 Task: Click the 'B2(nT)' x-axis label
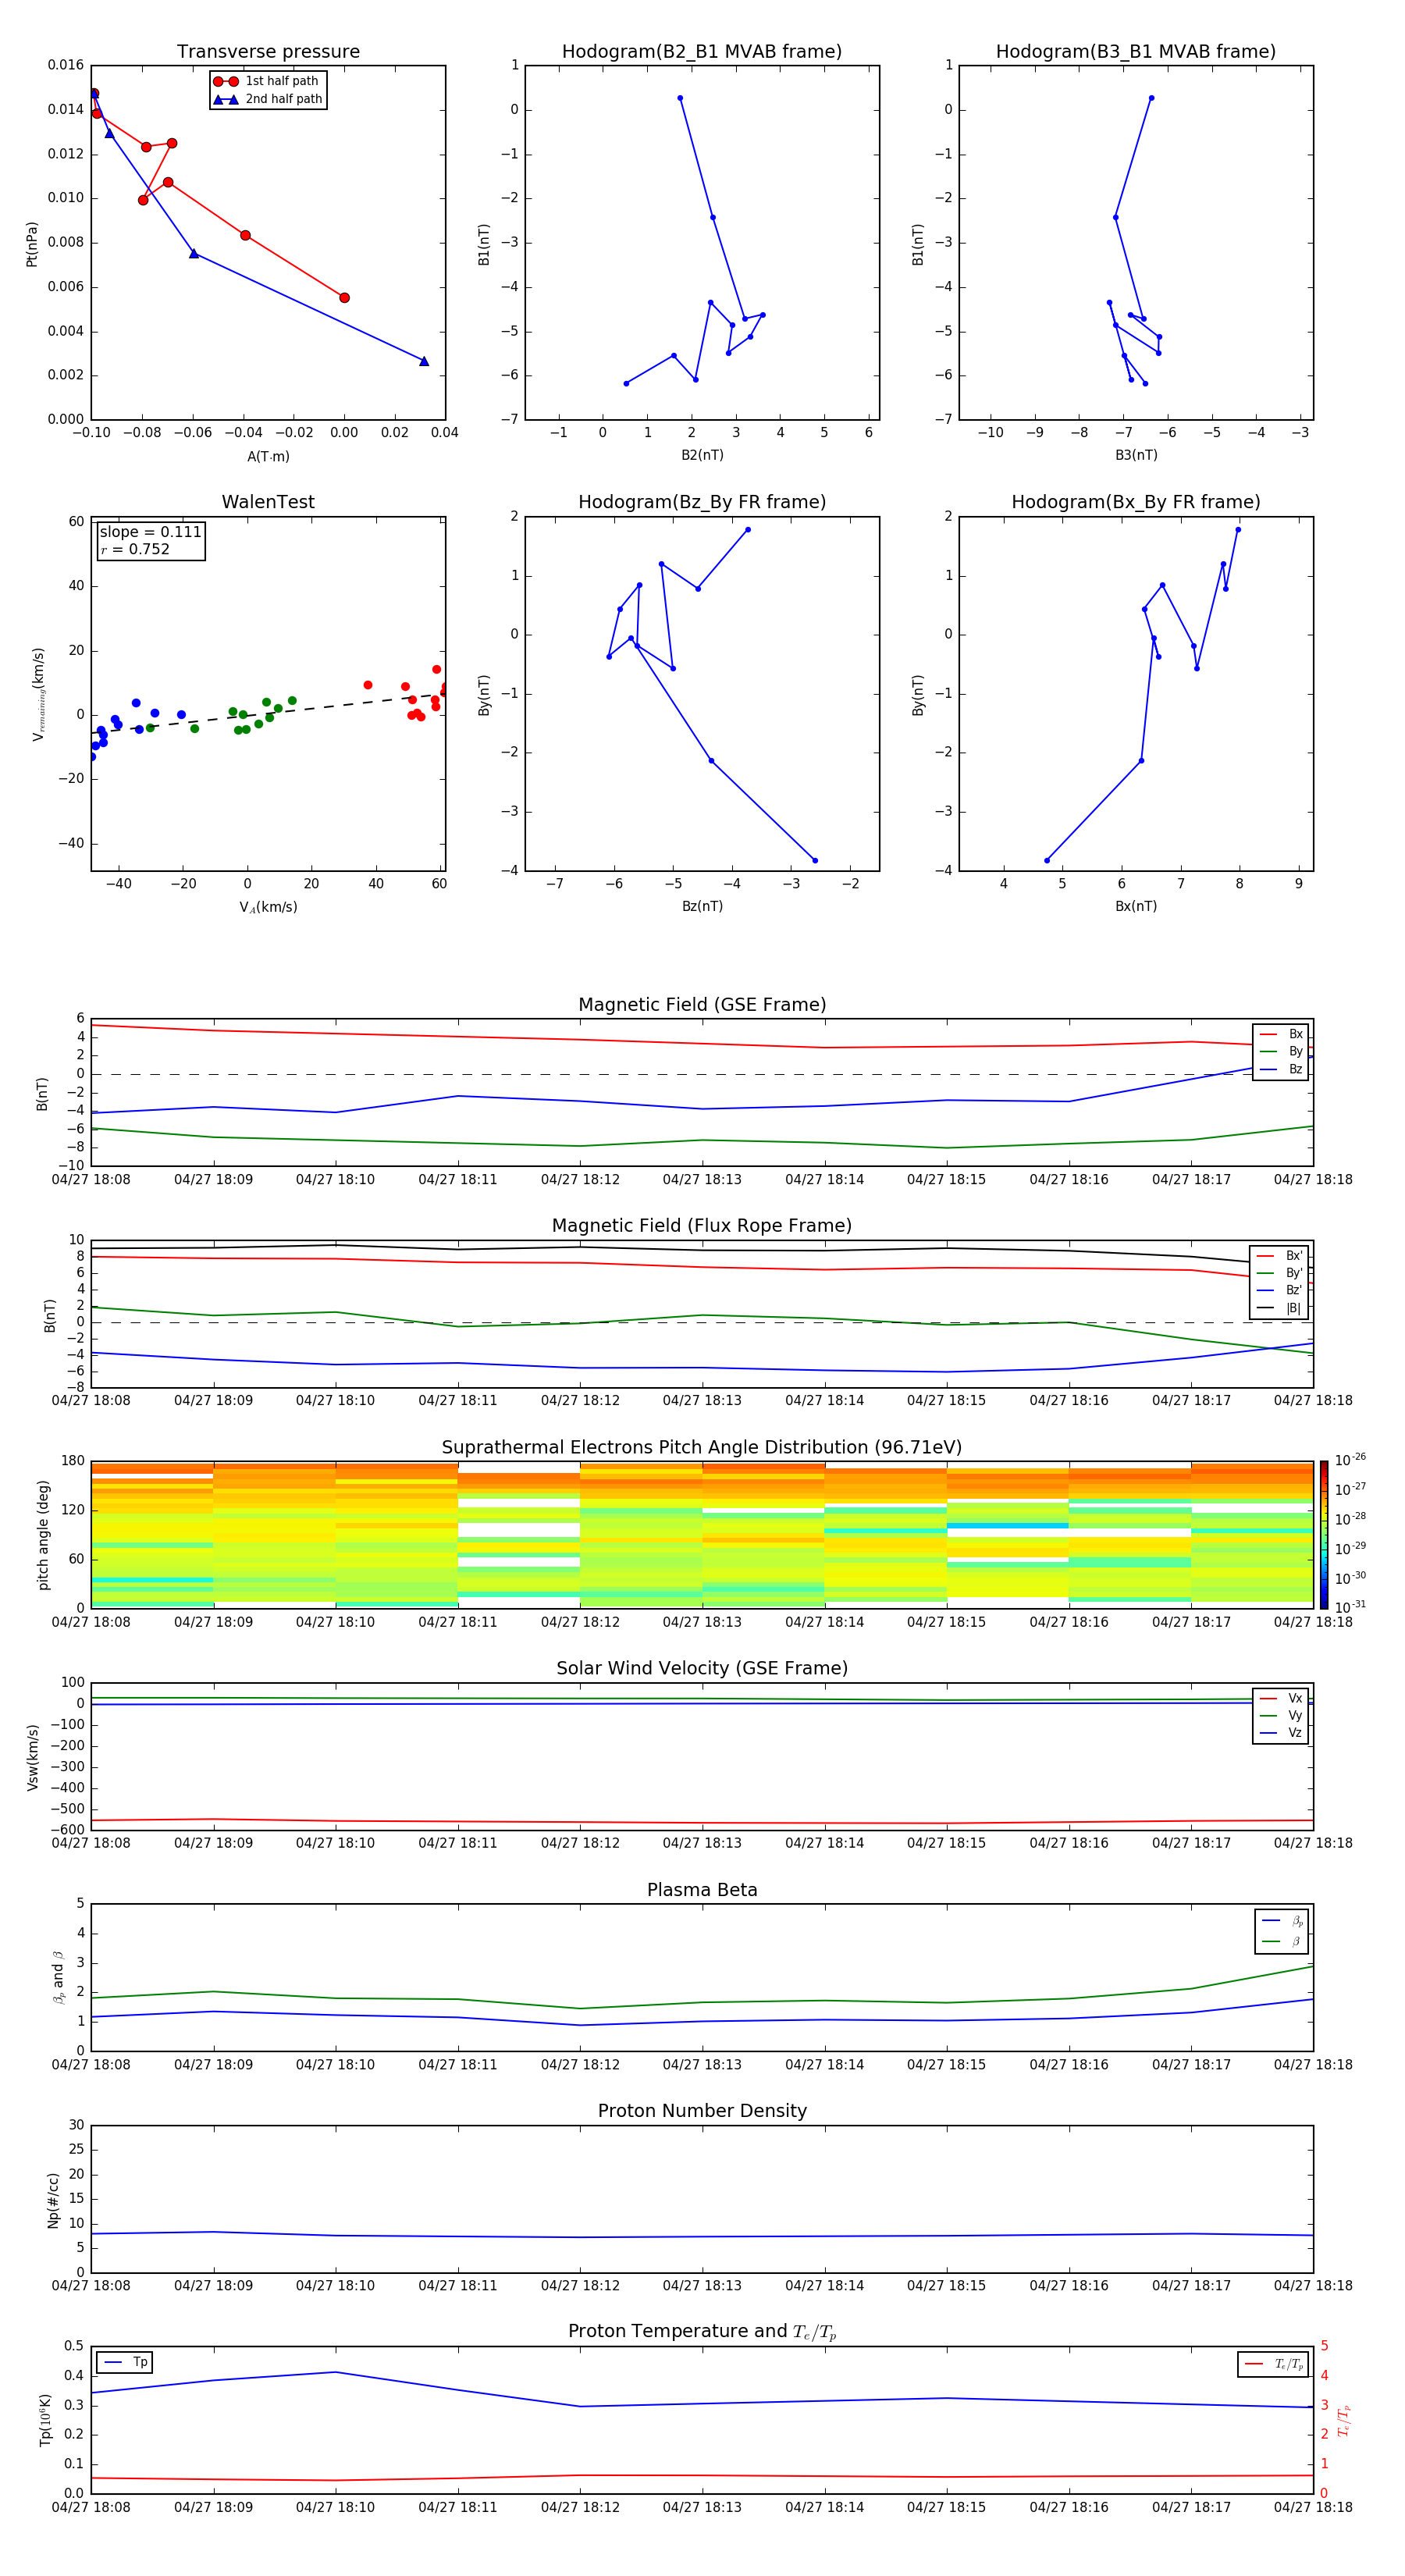702,456
